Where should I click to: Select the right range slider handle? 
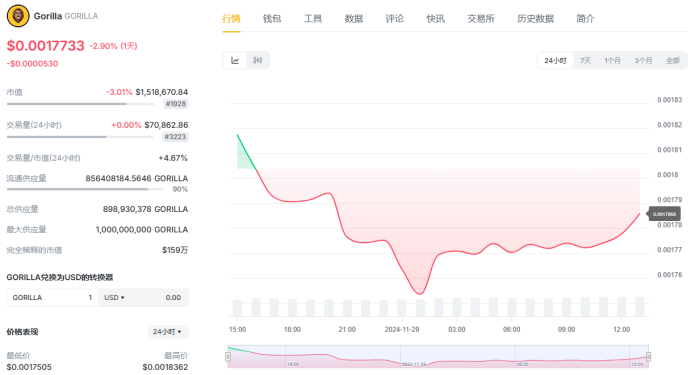coord(649,356)
